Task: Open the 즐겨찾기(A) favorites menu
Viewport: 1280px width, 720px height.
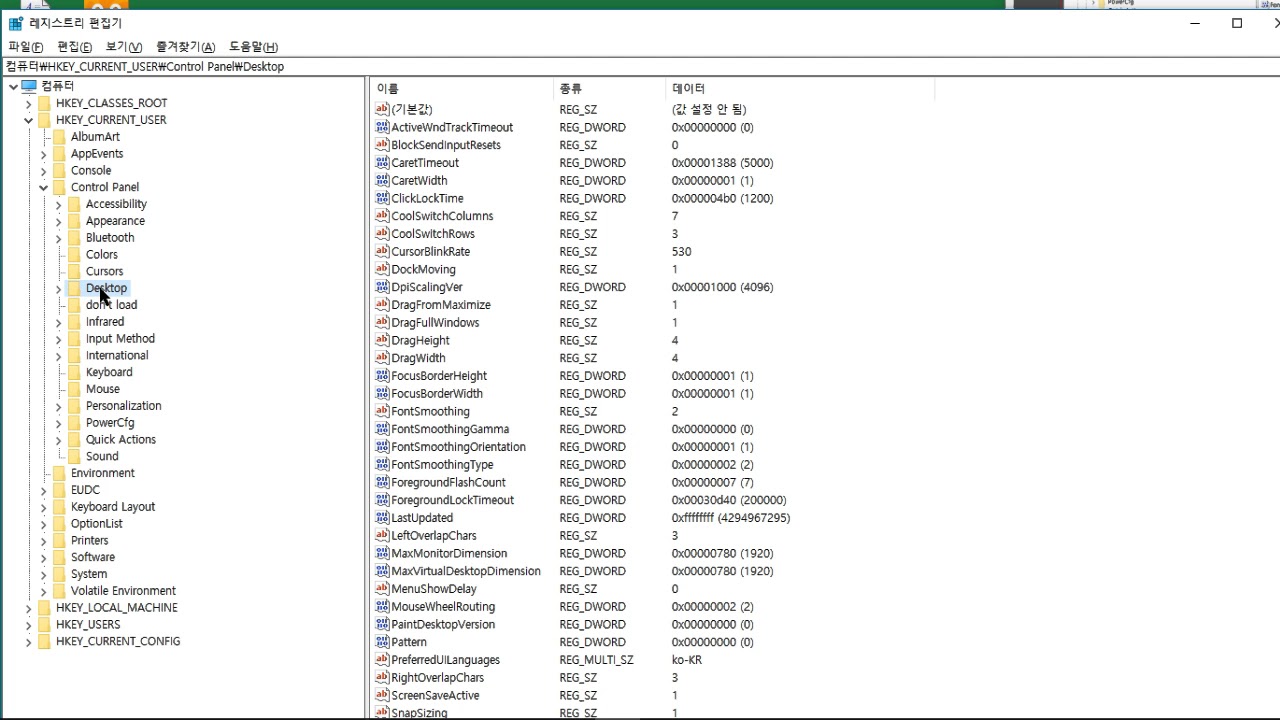Action: click(x=185, y=47)
